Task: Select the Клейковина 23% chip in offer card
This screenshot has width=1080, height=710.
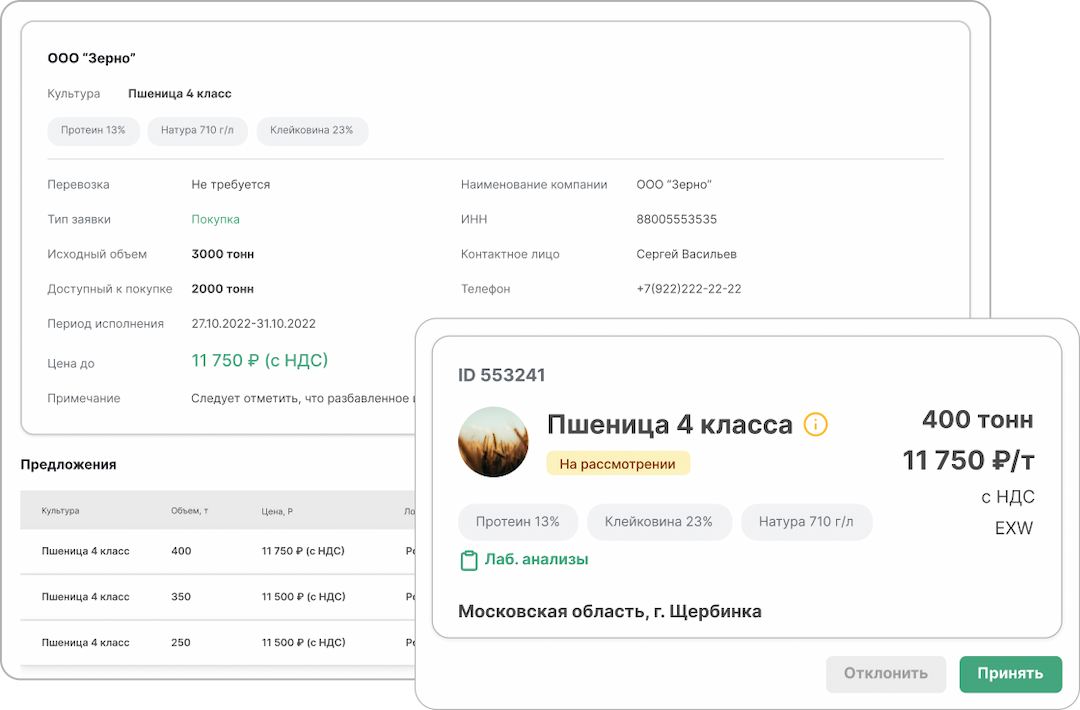Action: coord(658,522)
